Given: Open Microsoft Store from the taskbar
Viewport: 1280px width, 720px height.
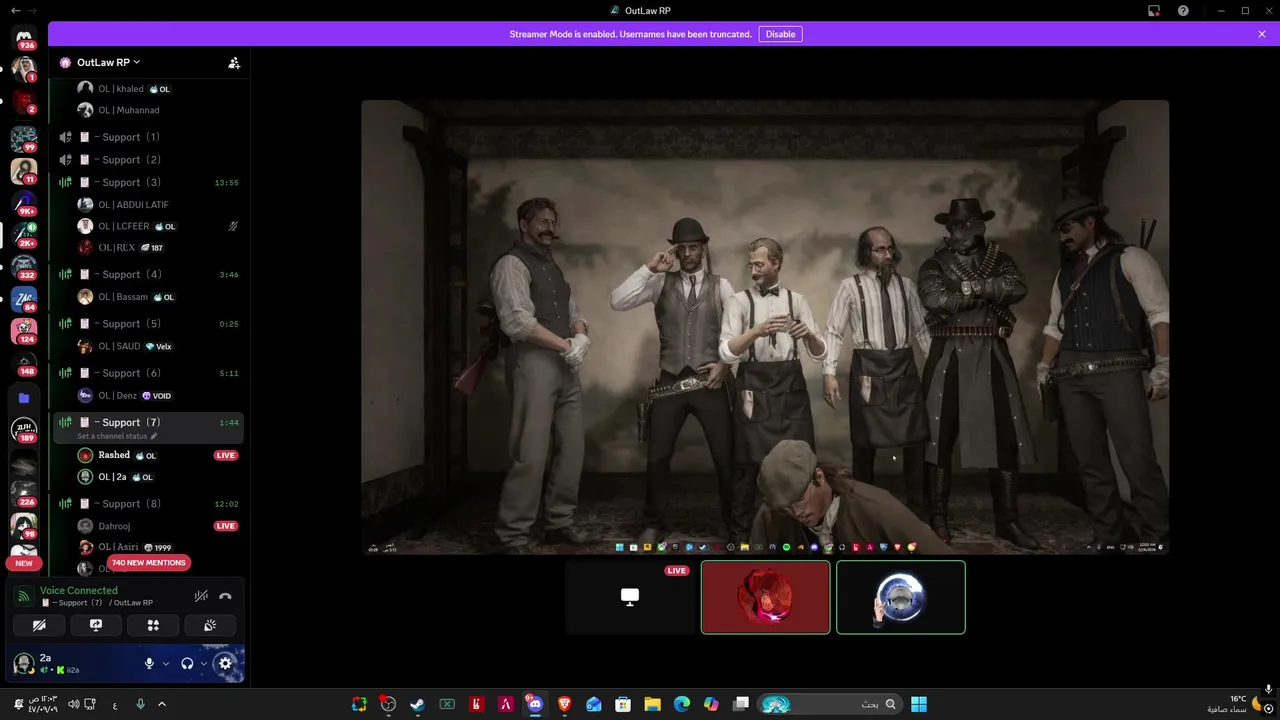Looking at the screenshot, I should tap(623, 704).
